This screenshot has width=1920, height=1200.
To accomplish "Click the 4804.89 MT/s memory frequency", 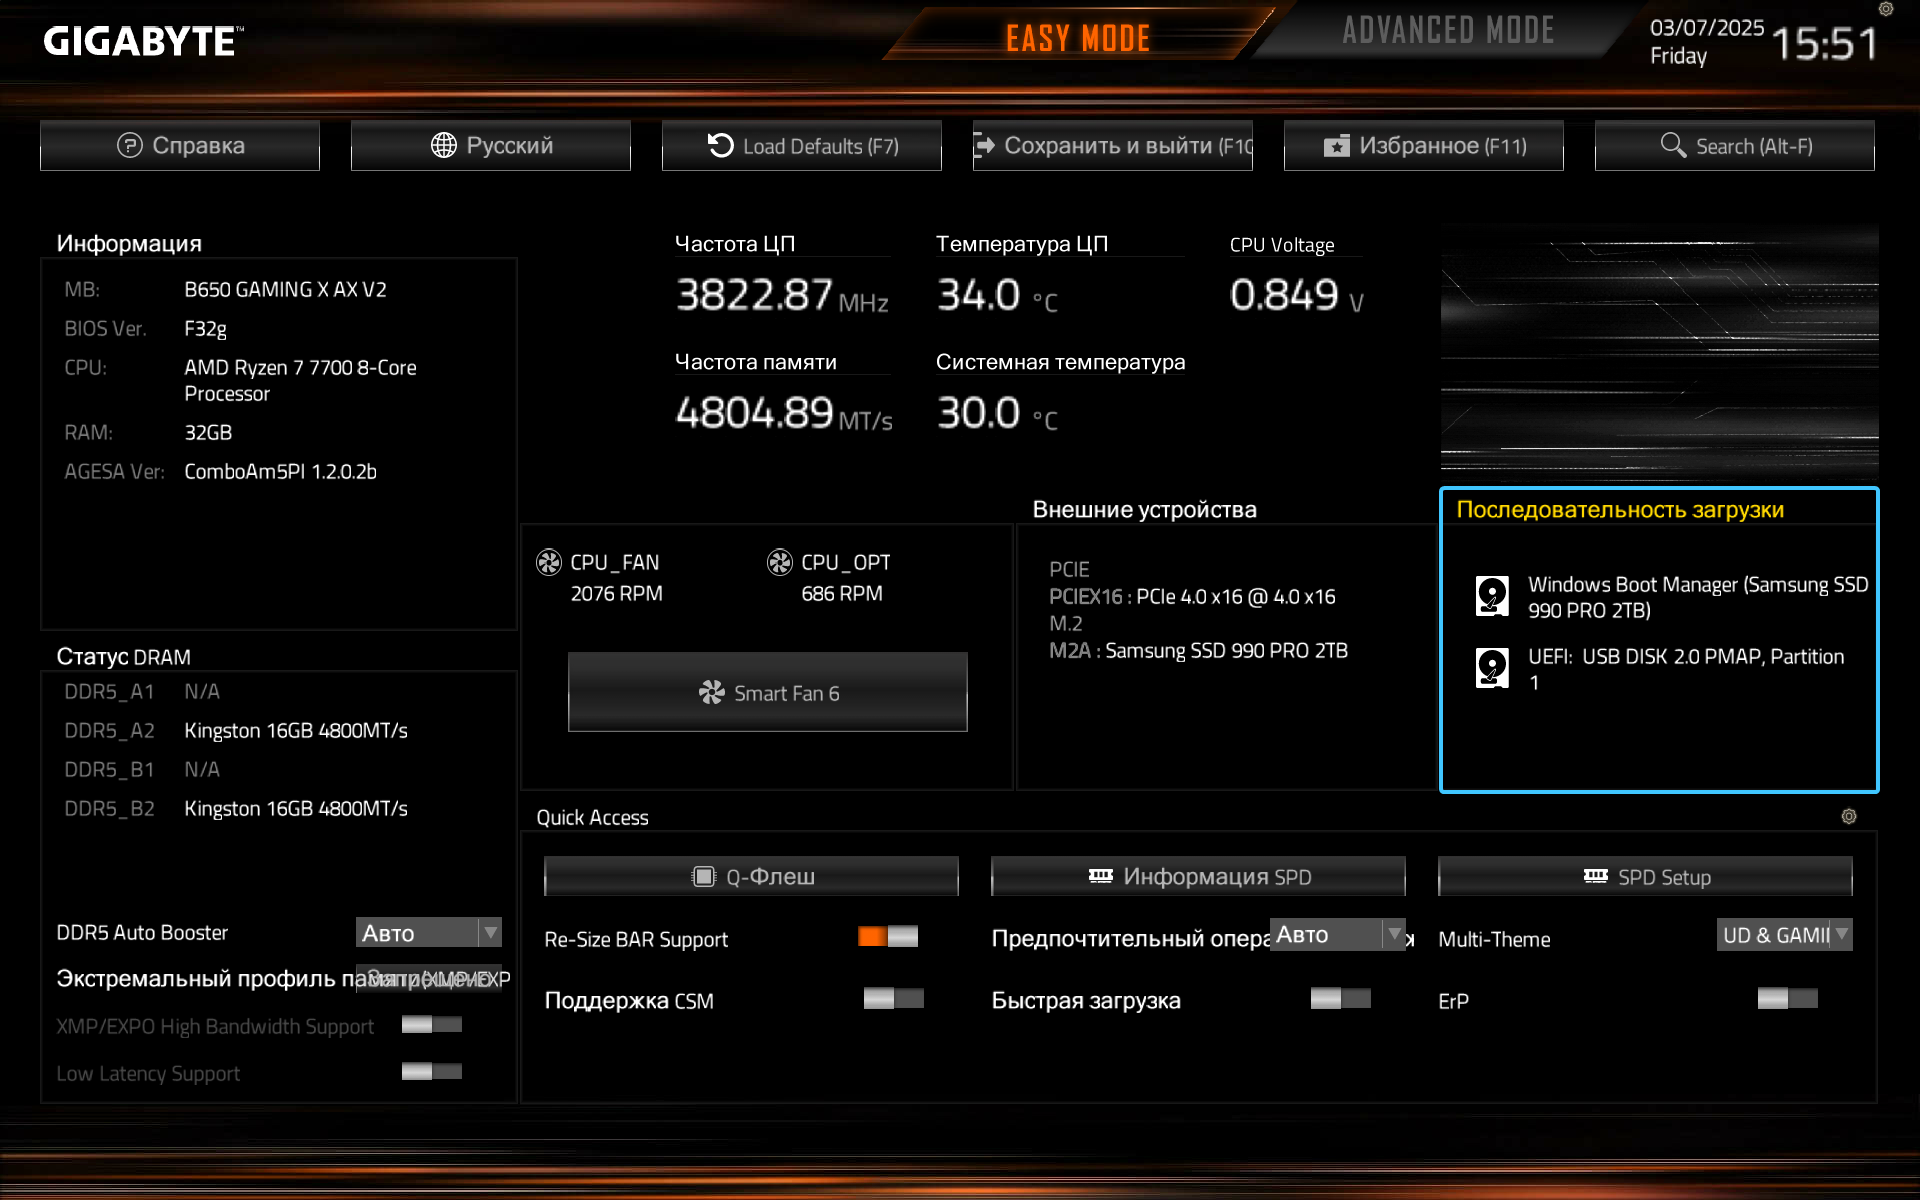I will pyautogui.click(x=784, y=414).
